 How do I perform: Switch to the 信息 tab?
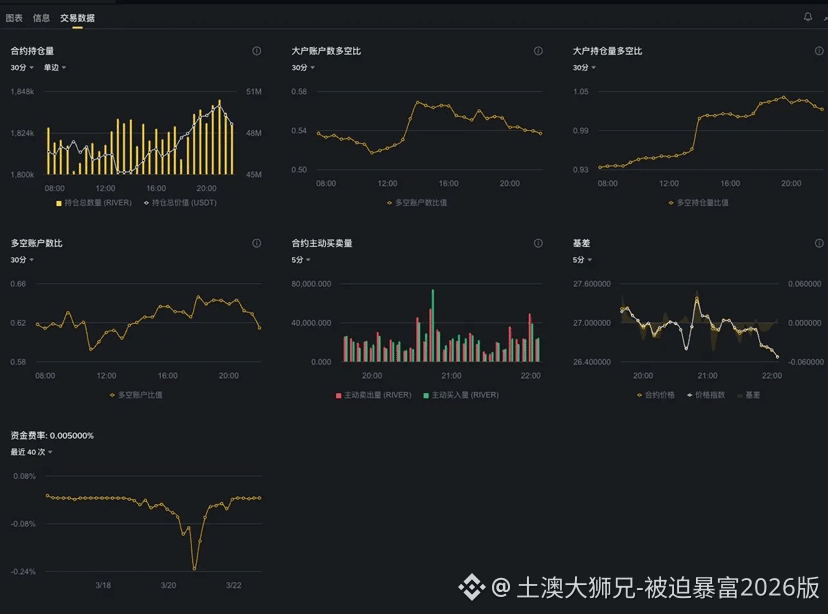click(41, 18)
